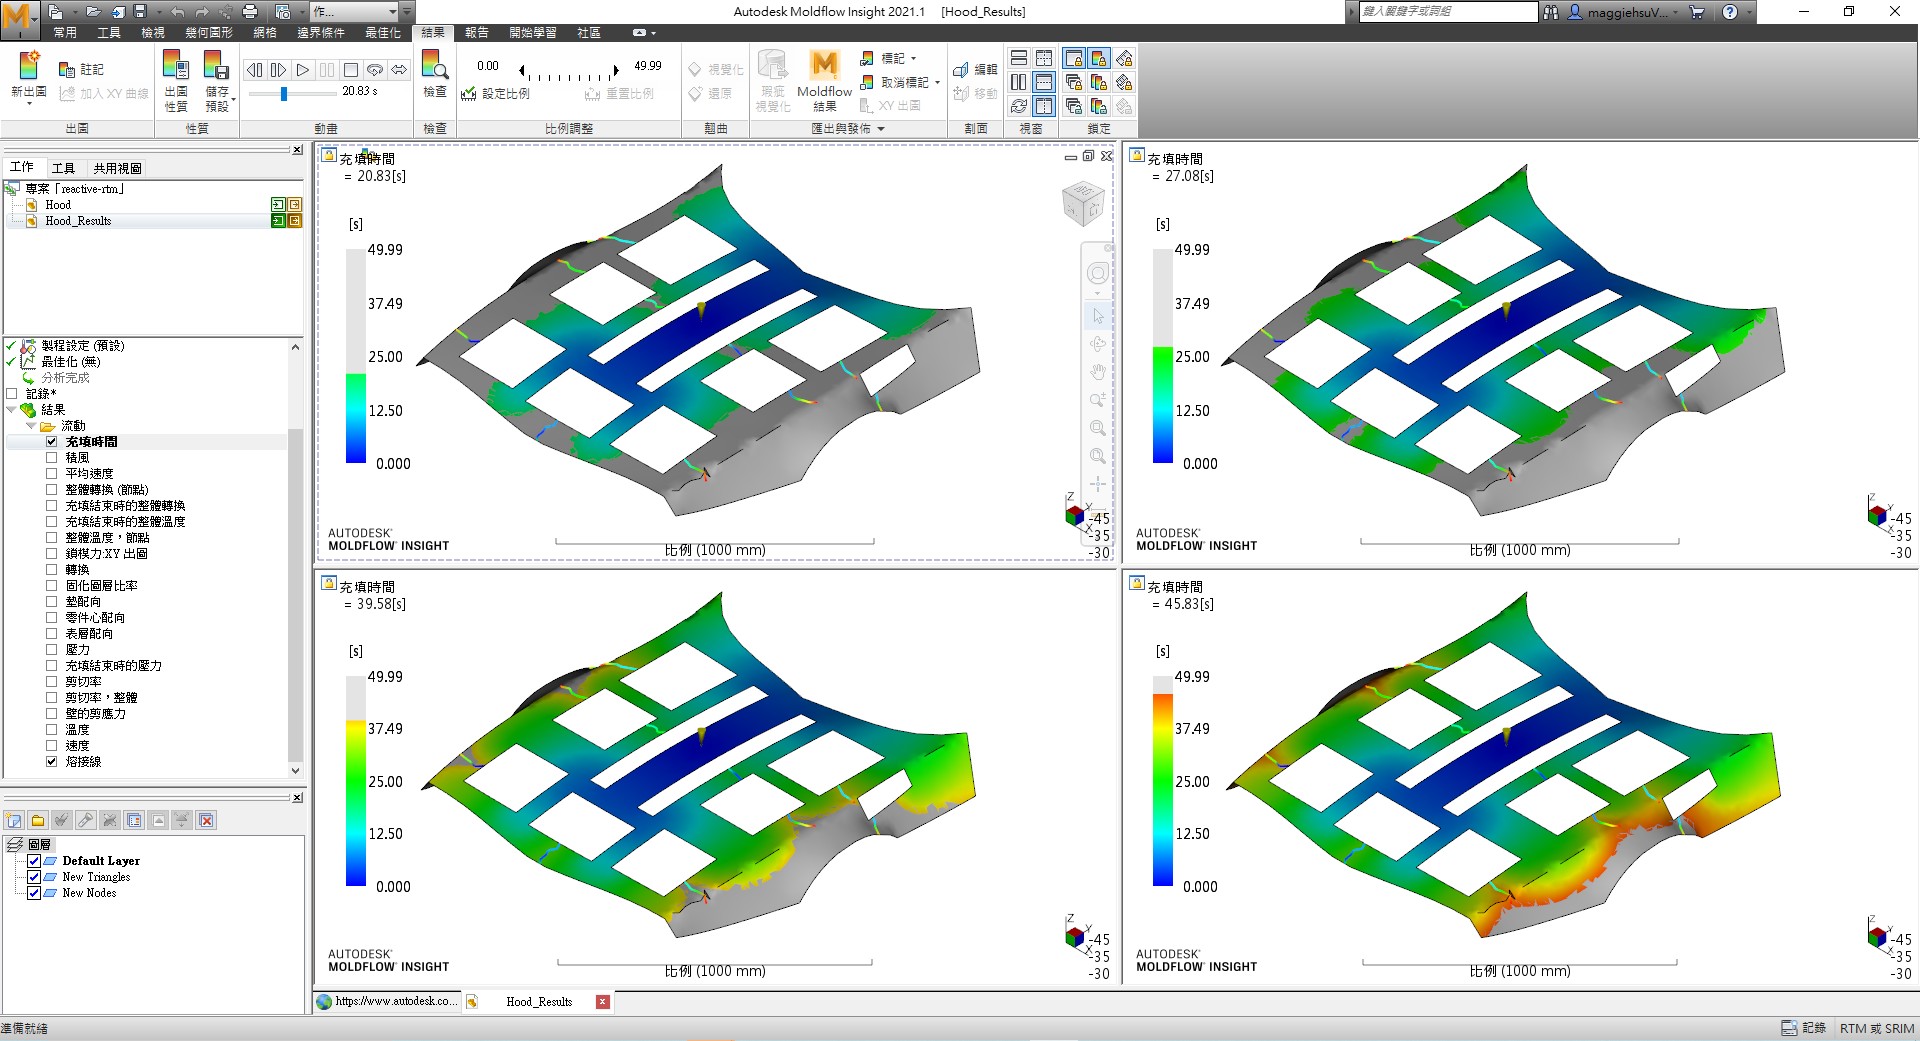Split windows horizontally icon in 視窗 group
This screenshot has width=1920, height=1041.
(x=1019, y=58)
